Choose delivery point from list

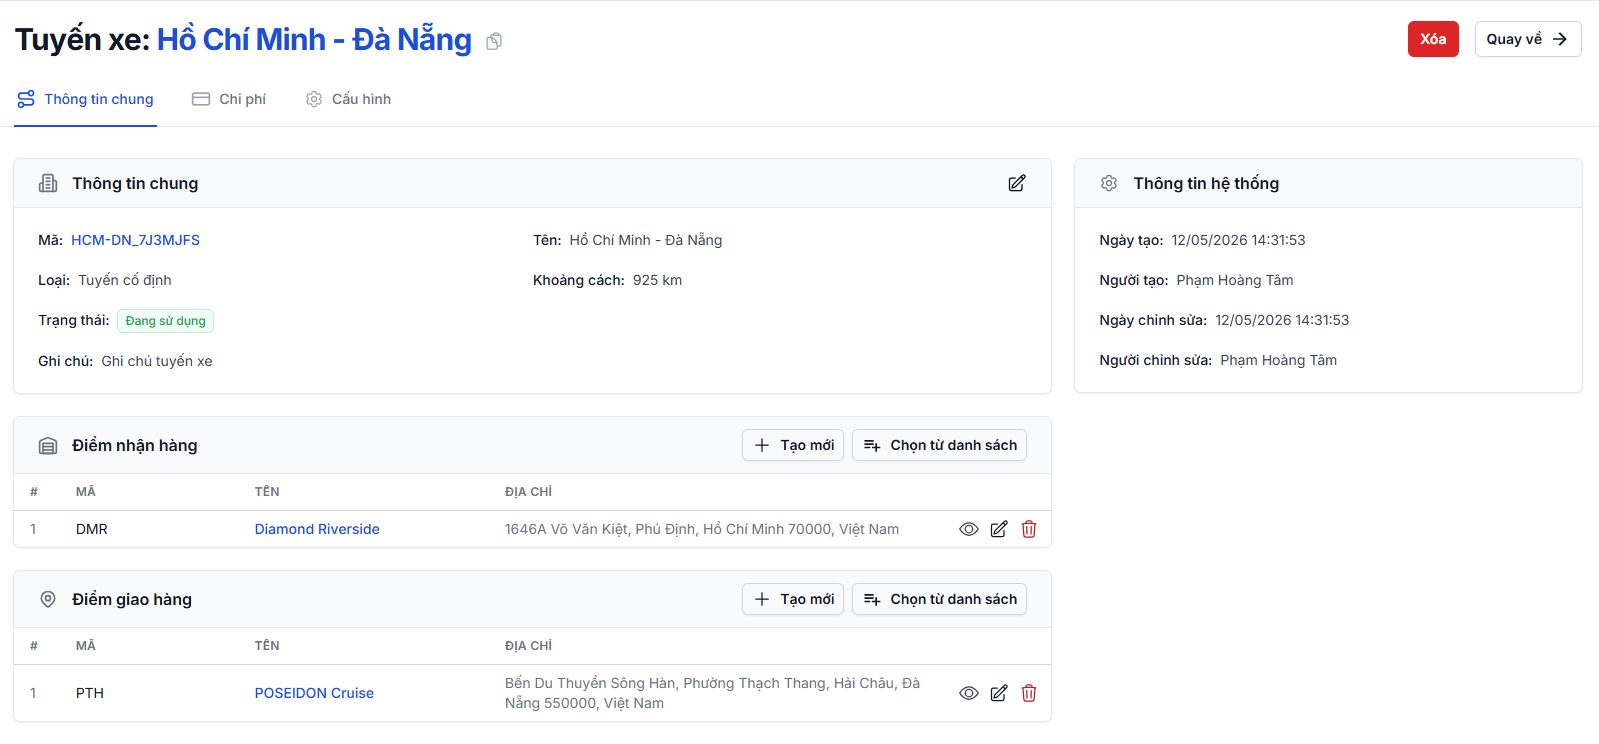click(939, 599)
